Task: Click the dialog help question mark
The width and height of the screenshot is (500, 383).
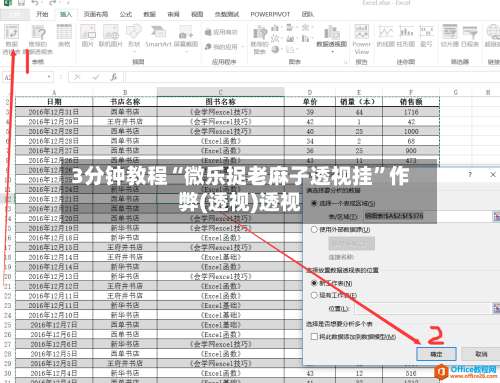Action: click(x=470, y=174)
